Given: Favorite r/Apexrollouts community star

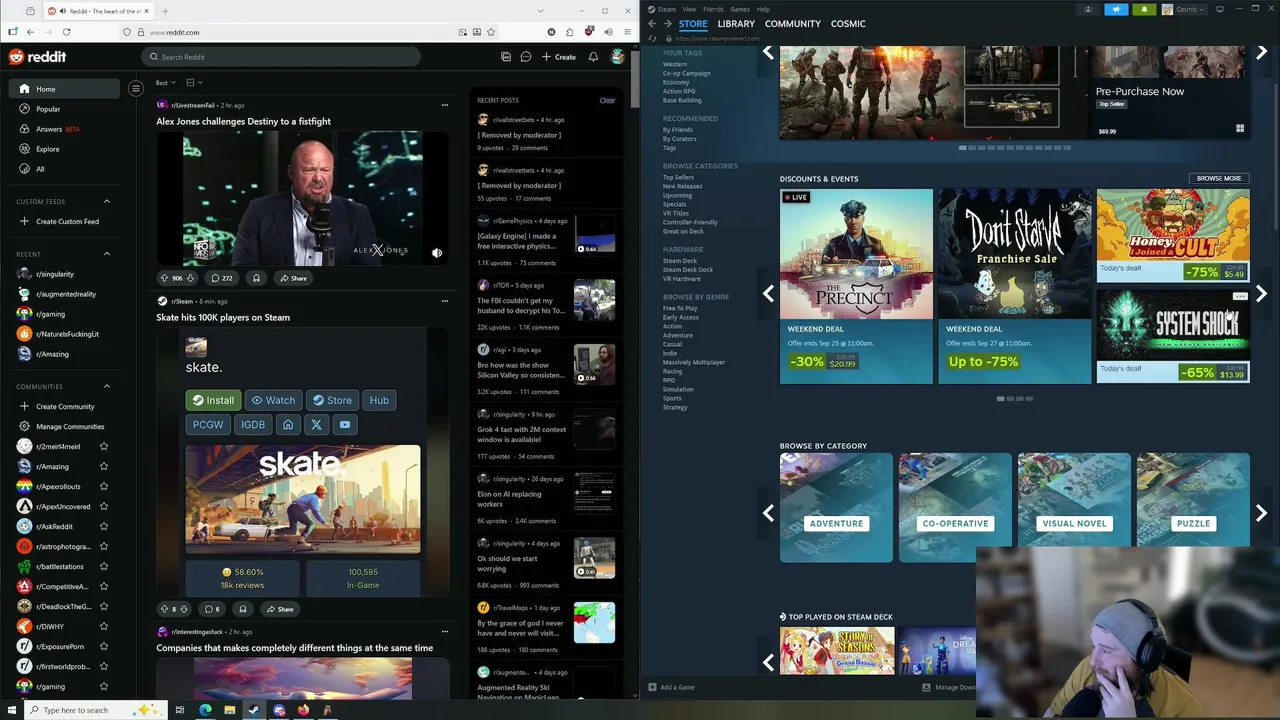Looking at the screenshot, I should coord(103,486).
